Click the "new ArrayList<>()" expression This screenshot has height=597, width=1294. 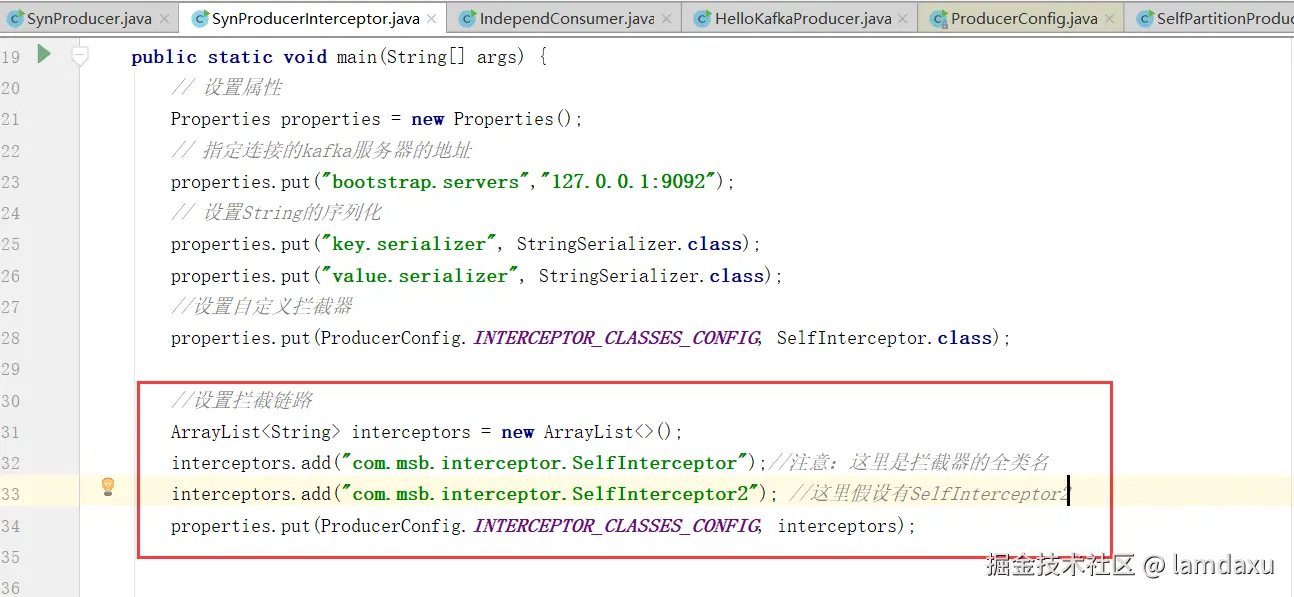[586, 432]
